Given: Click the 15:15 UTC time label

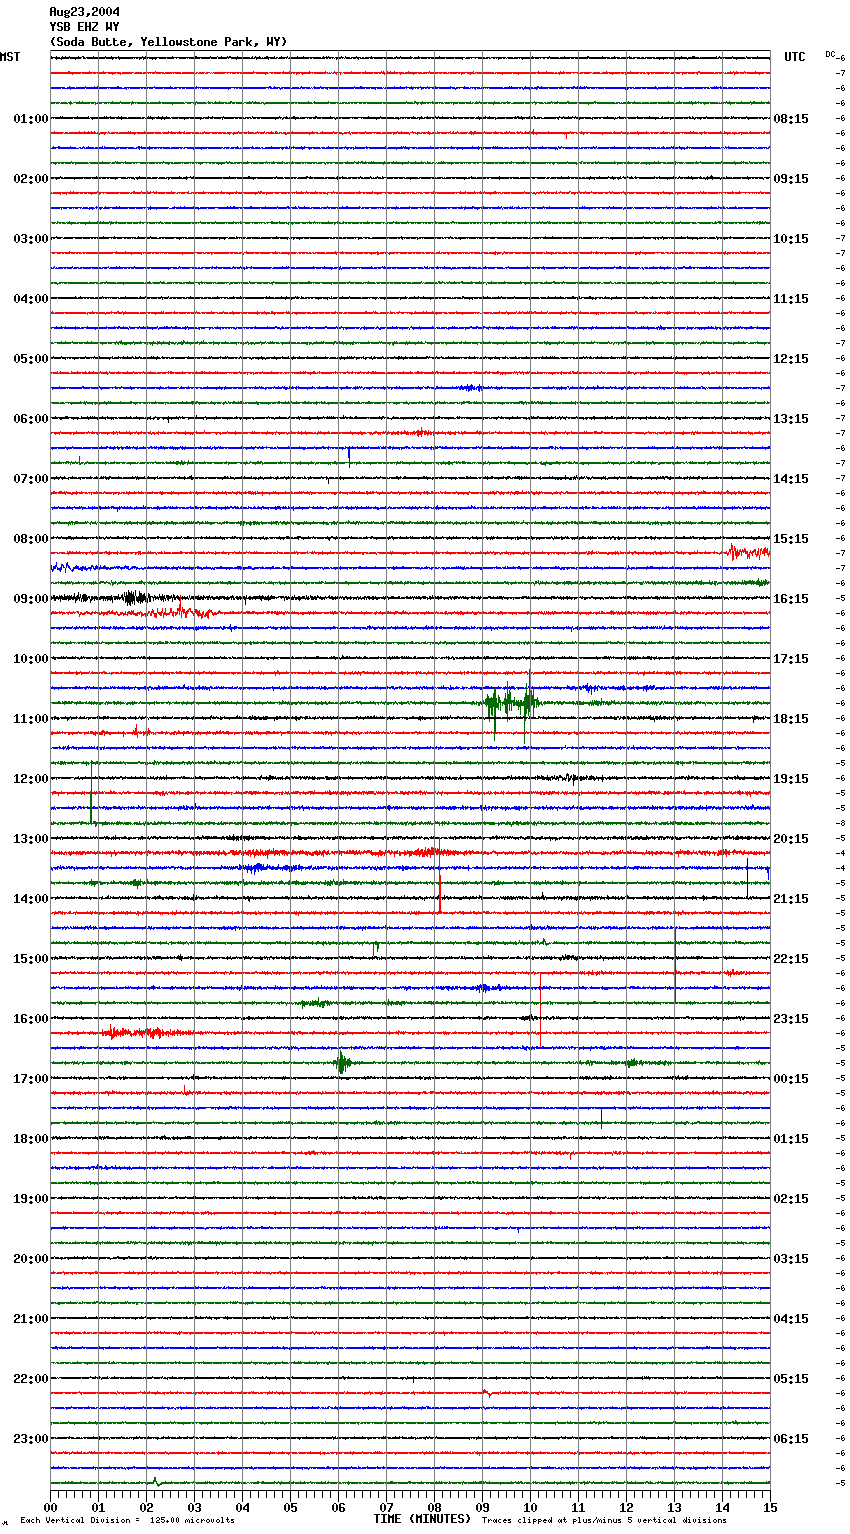Looking at the screenshot, I should pyautogui.click(x=791, y=539).
